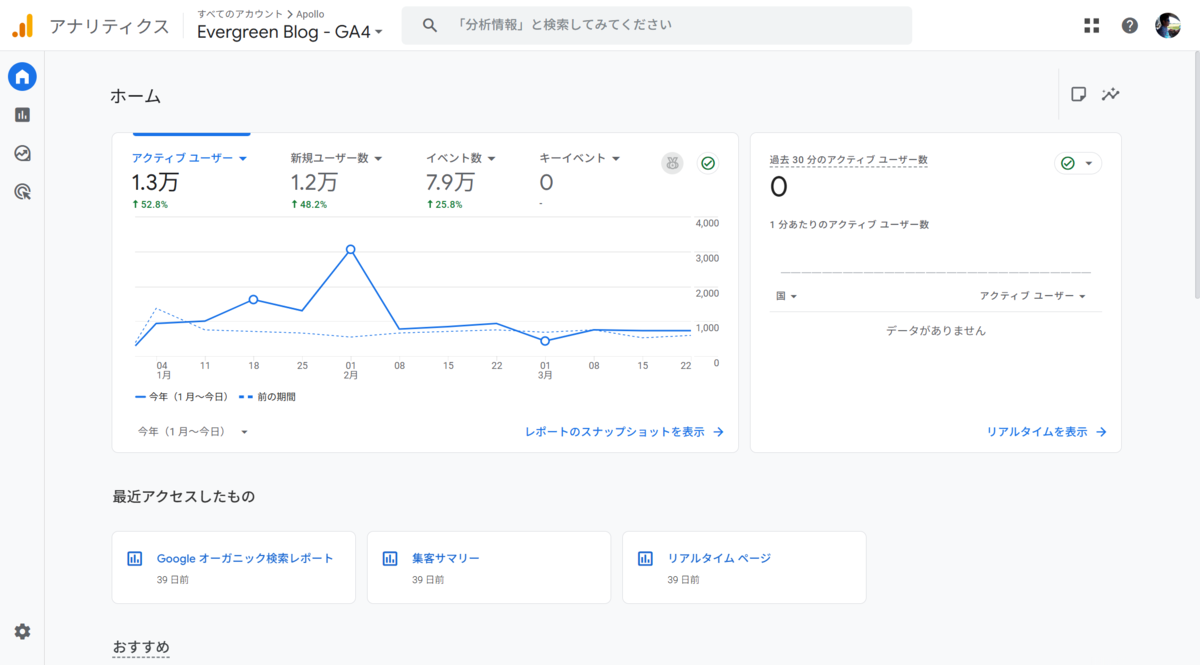Image resolution: width=1200 pixels, height=665 pixels.
Task: Click the 今年（1月〜今日） legend entry
Action: click(182, 397)
